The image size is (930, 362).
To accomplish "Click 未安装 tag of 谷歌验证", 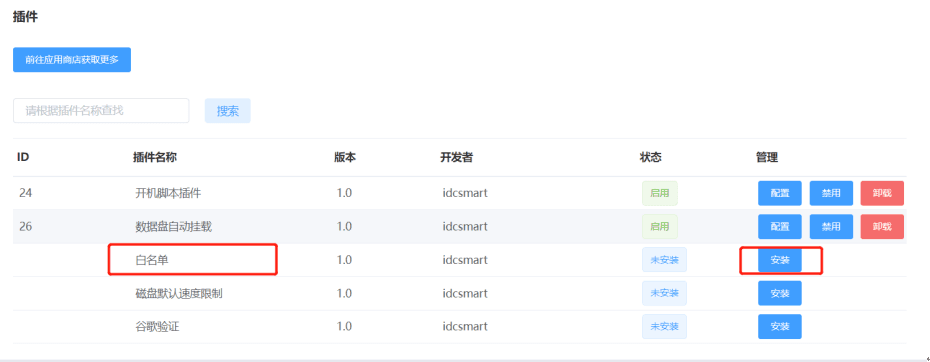I will pyautogui.click(x=664, y=326).
